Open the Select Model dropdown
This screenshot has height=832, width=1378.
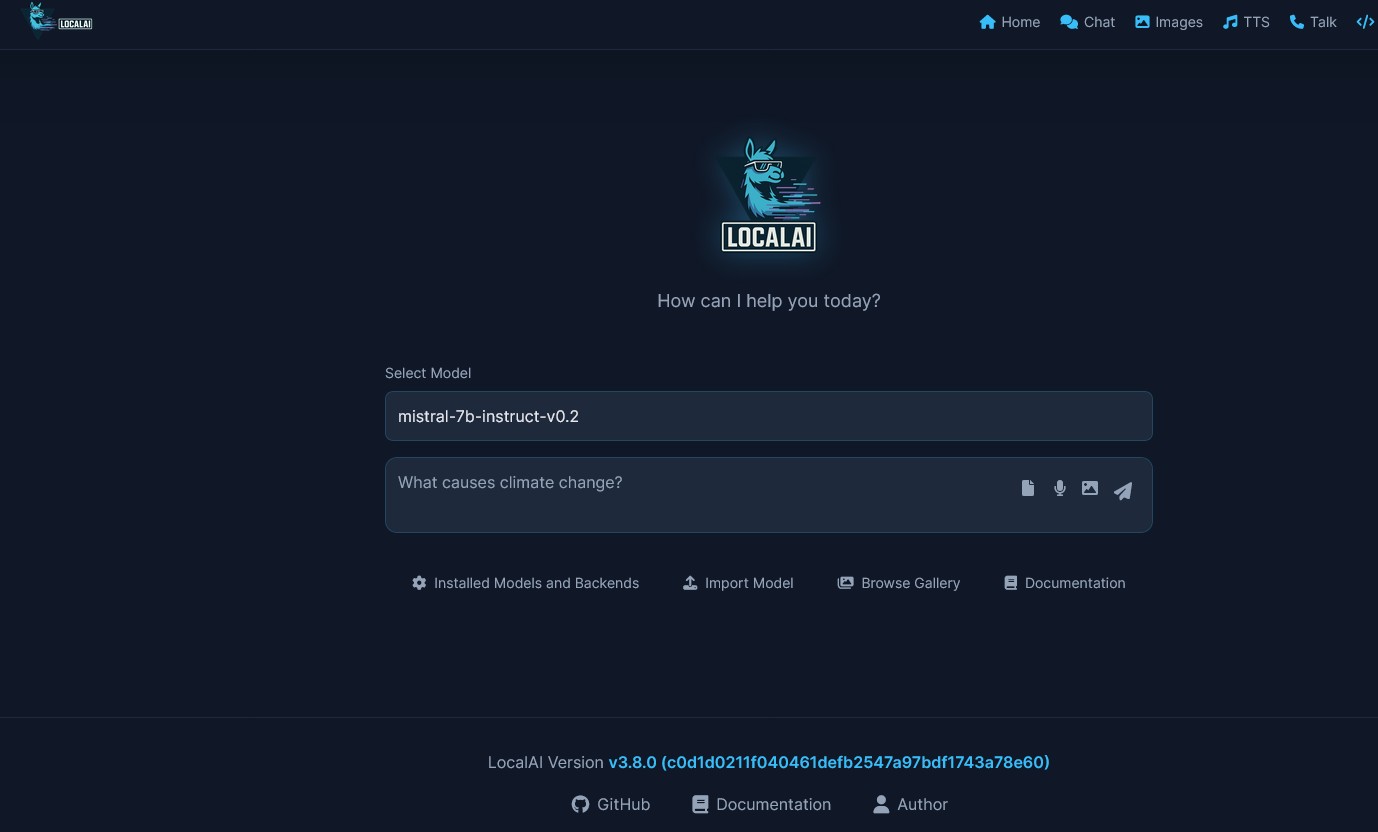point(768,416)
